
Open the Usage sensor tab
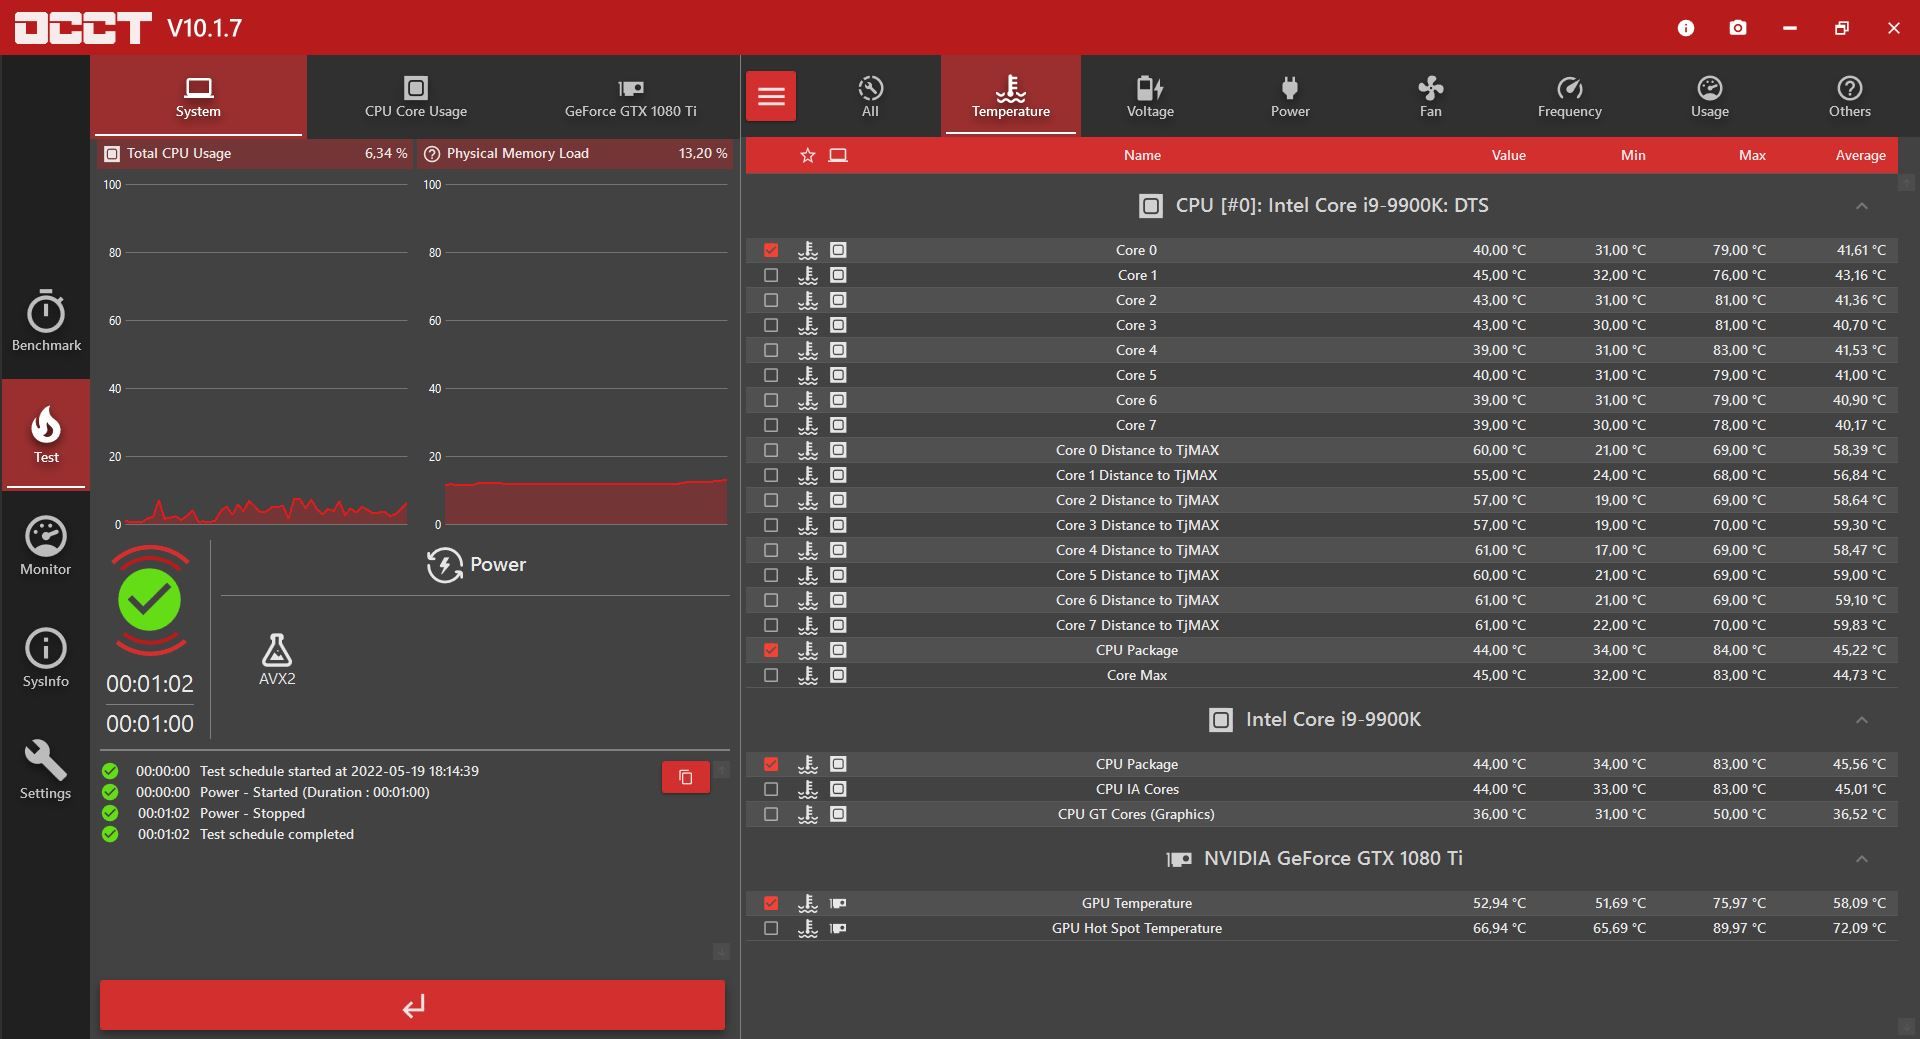coord(1710,96)
